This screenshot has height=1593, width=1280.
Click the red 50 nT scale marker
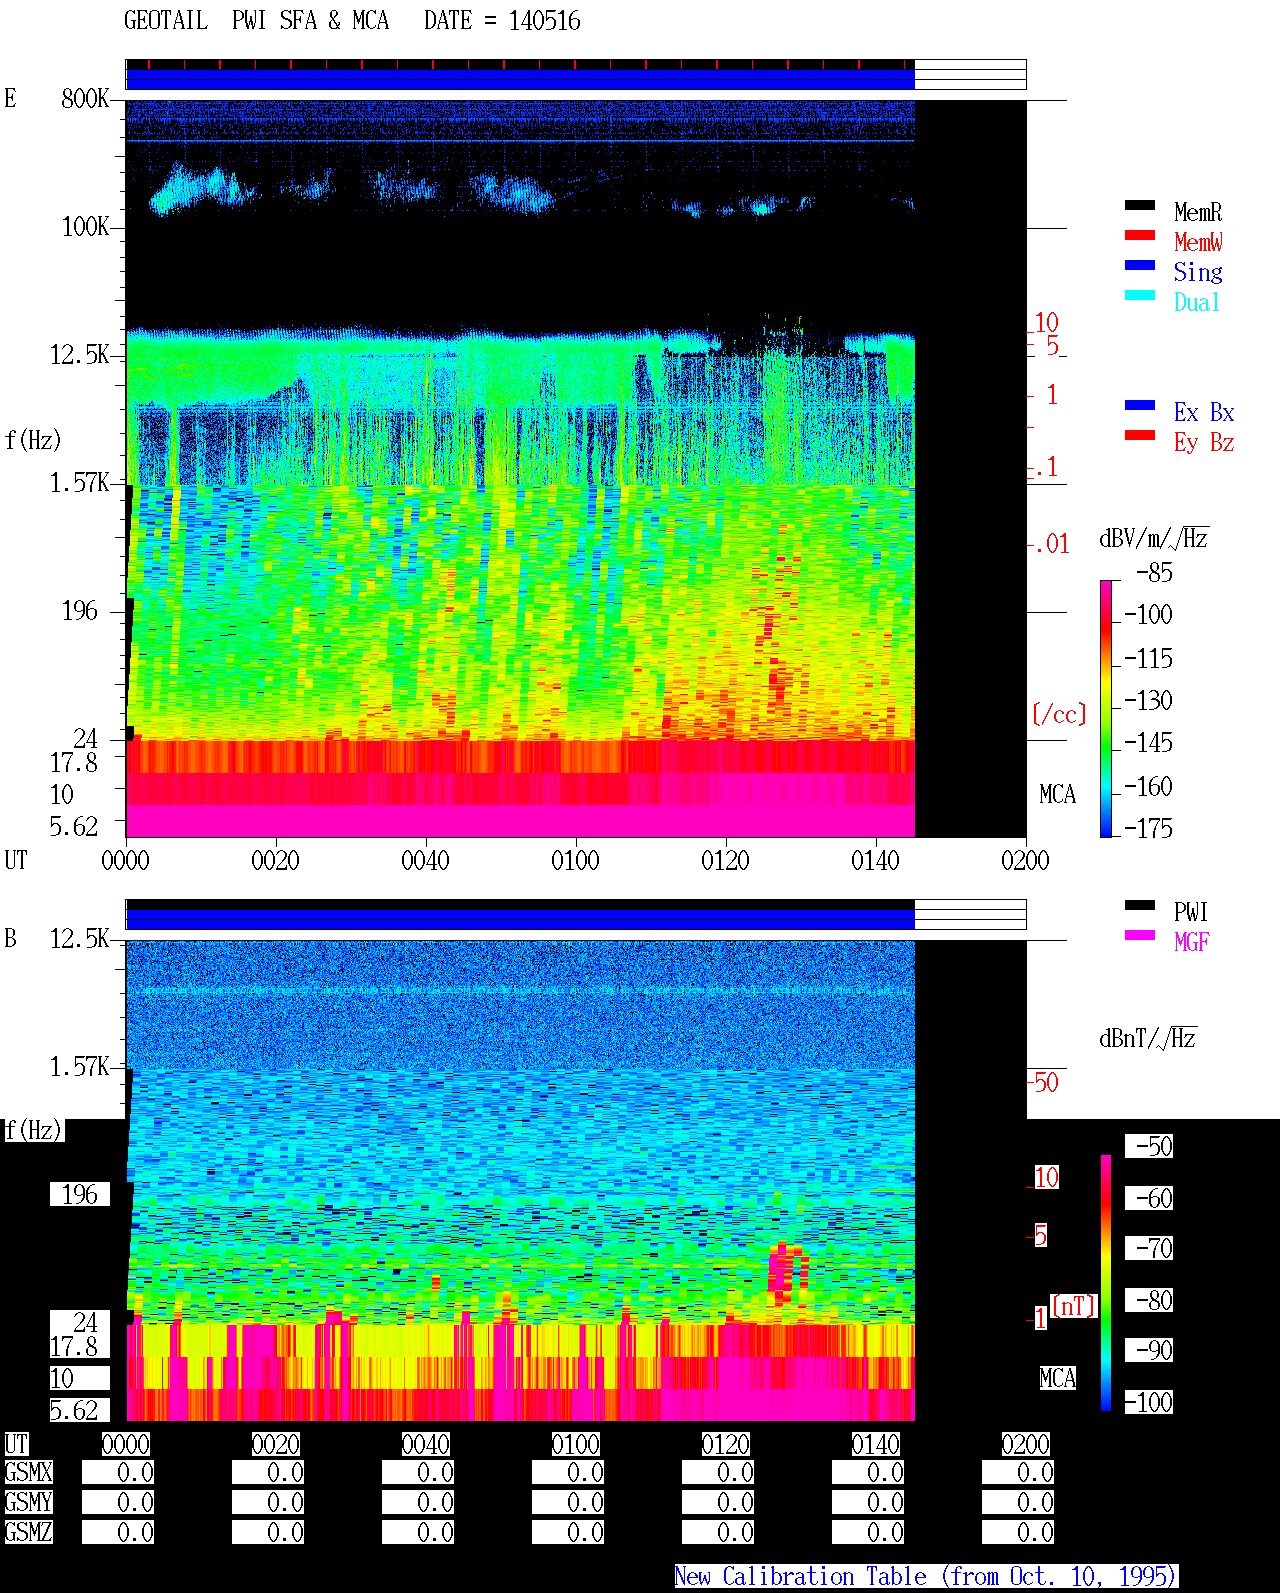point(1046,1082)
